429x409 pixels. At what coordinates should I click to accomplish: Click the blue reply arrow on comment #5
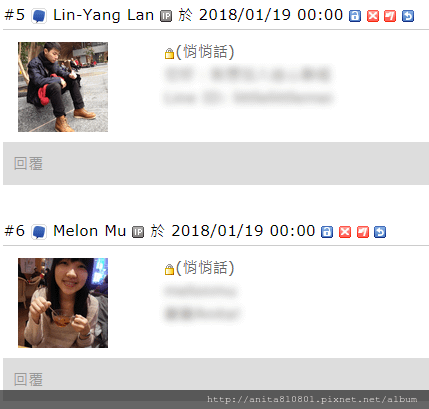[408, 16]
